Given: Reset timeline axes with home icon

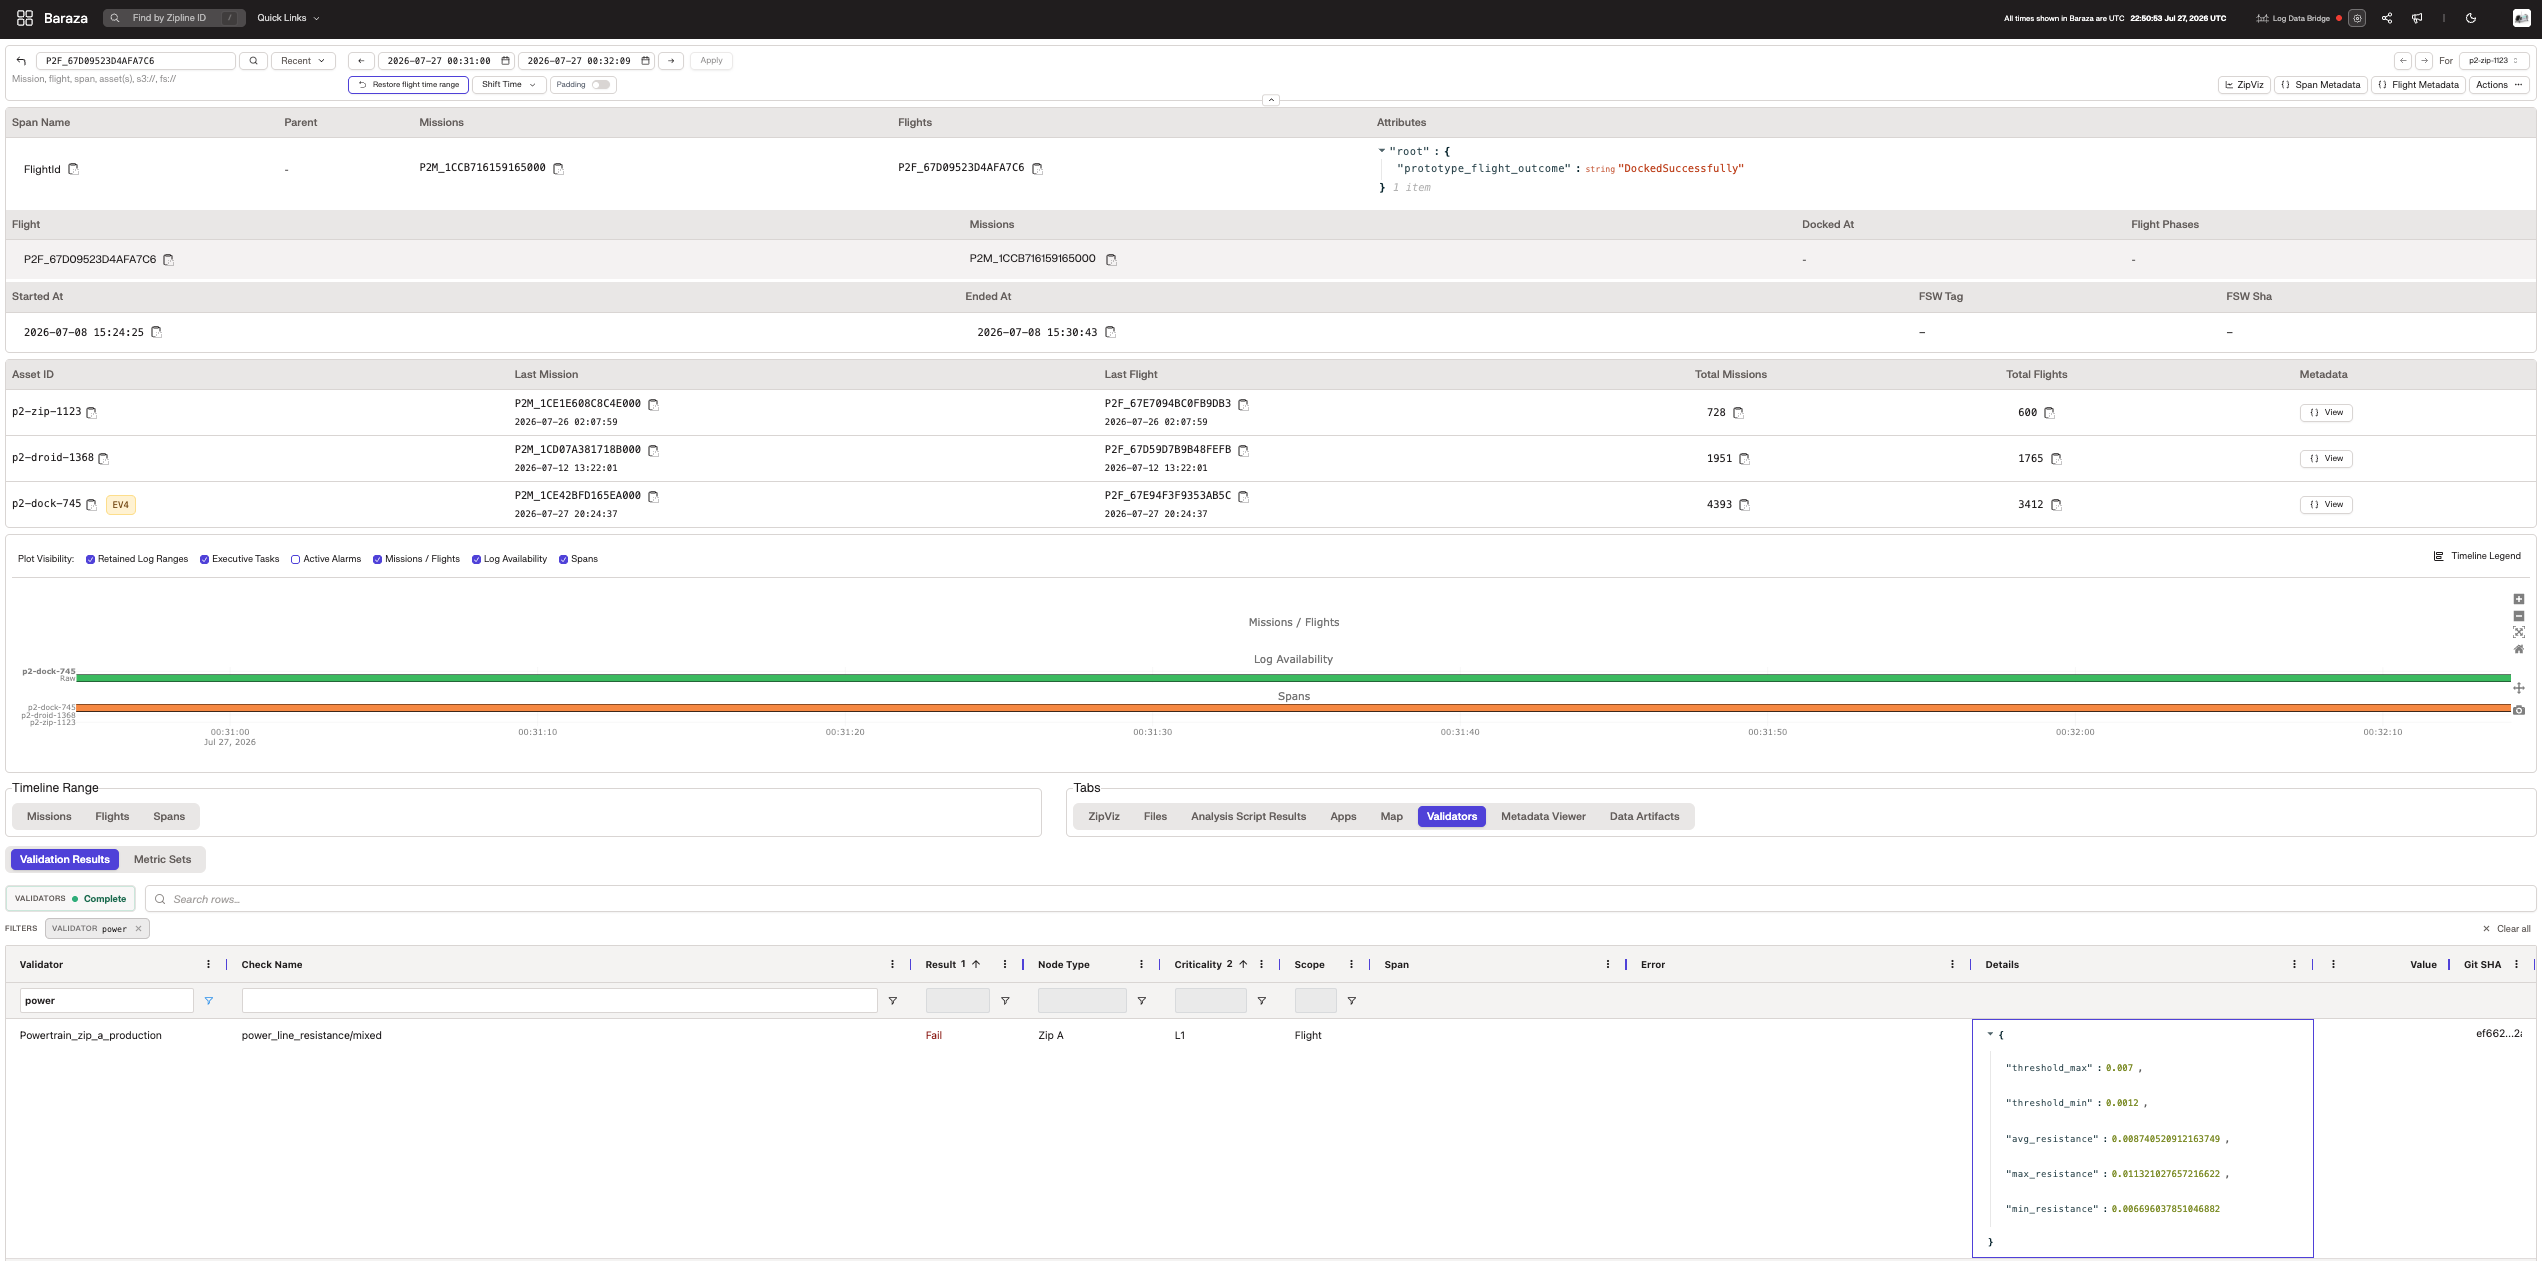Looking at the screenshot, I should [2519, 649].
